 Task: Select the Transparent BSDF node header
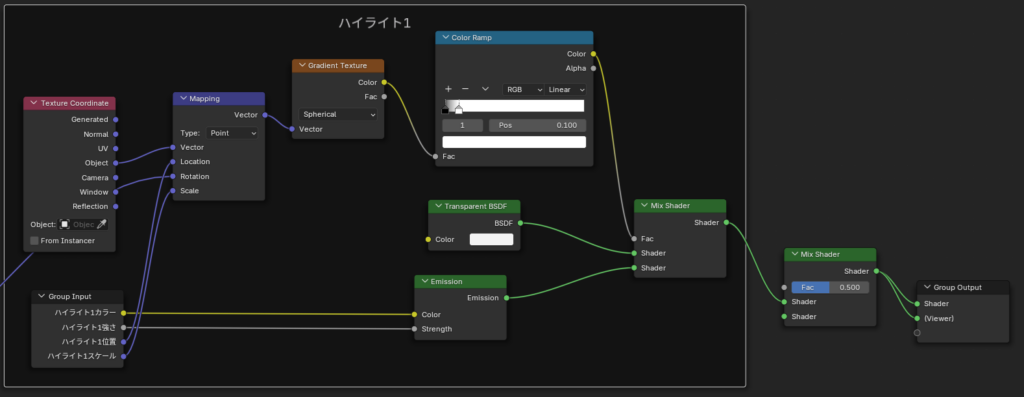coord(474,206)
